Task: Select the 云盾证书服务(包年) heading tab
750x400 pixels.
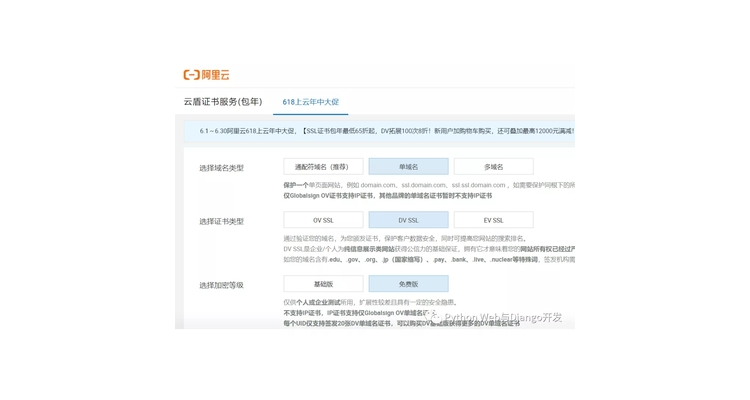Action: (x=223, y=101)
